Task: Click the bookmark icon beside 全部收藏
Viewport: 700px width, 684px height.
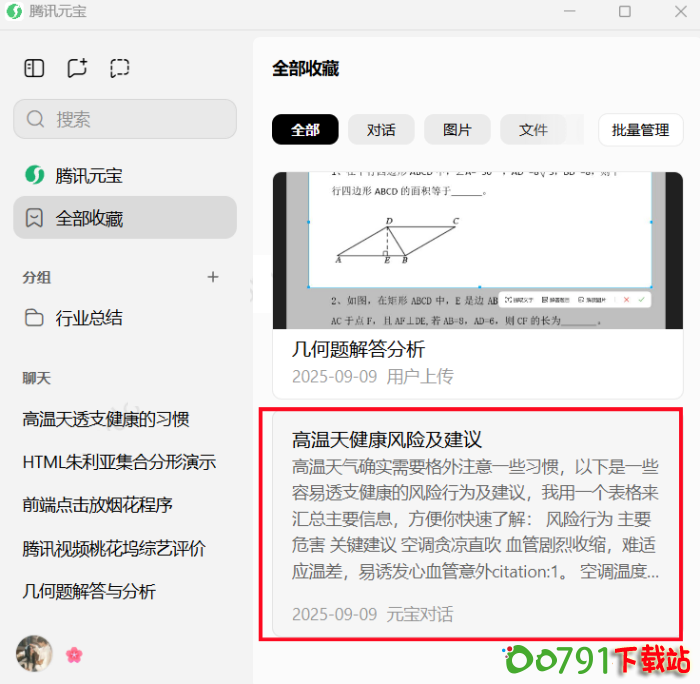Action: click(34, 218)
